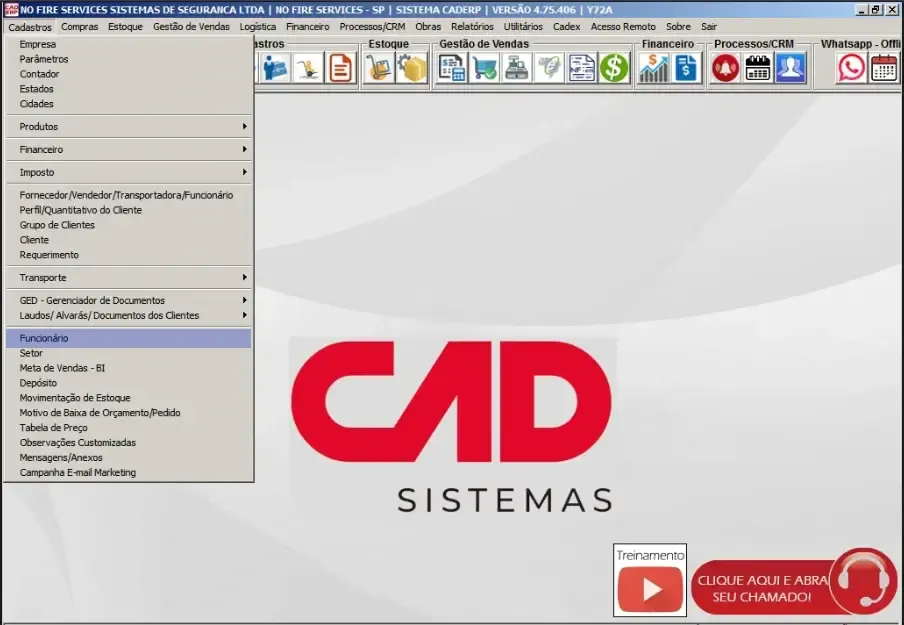Choose Observações Customizadas

128,443
